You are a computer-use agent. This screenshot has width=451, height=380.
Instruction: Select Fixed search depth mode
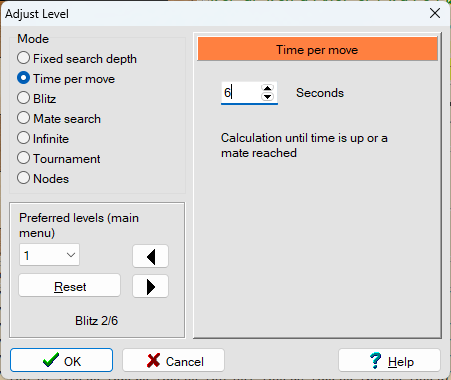pyautogui.click(x=77, y=59)
